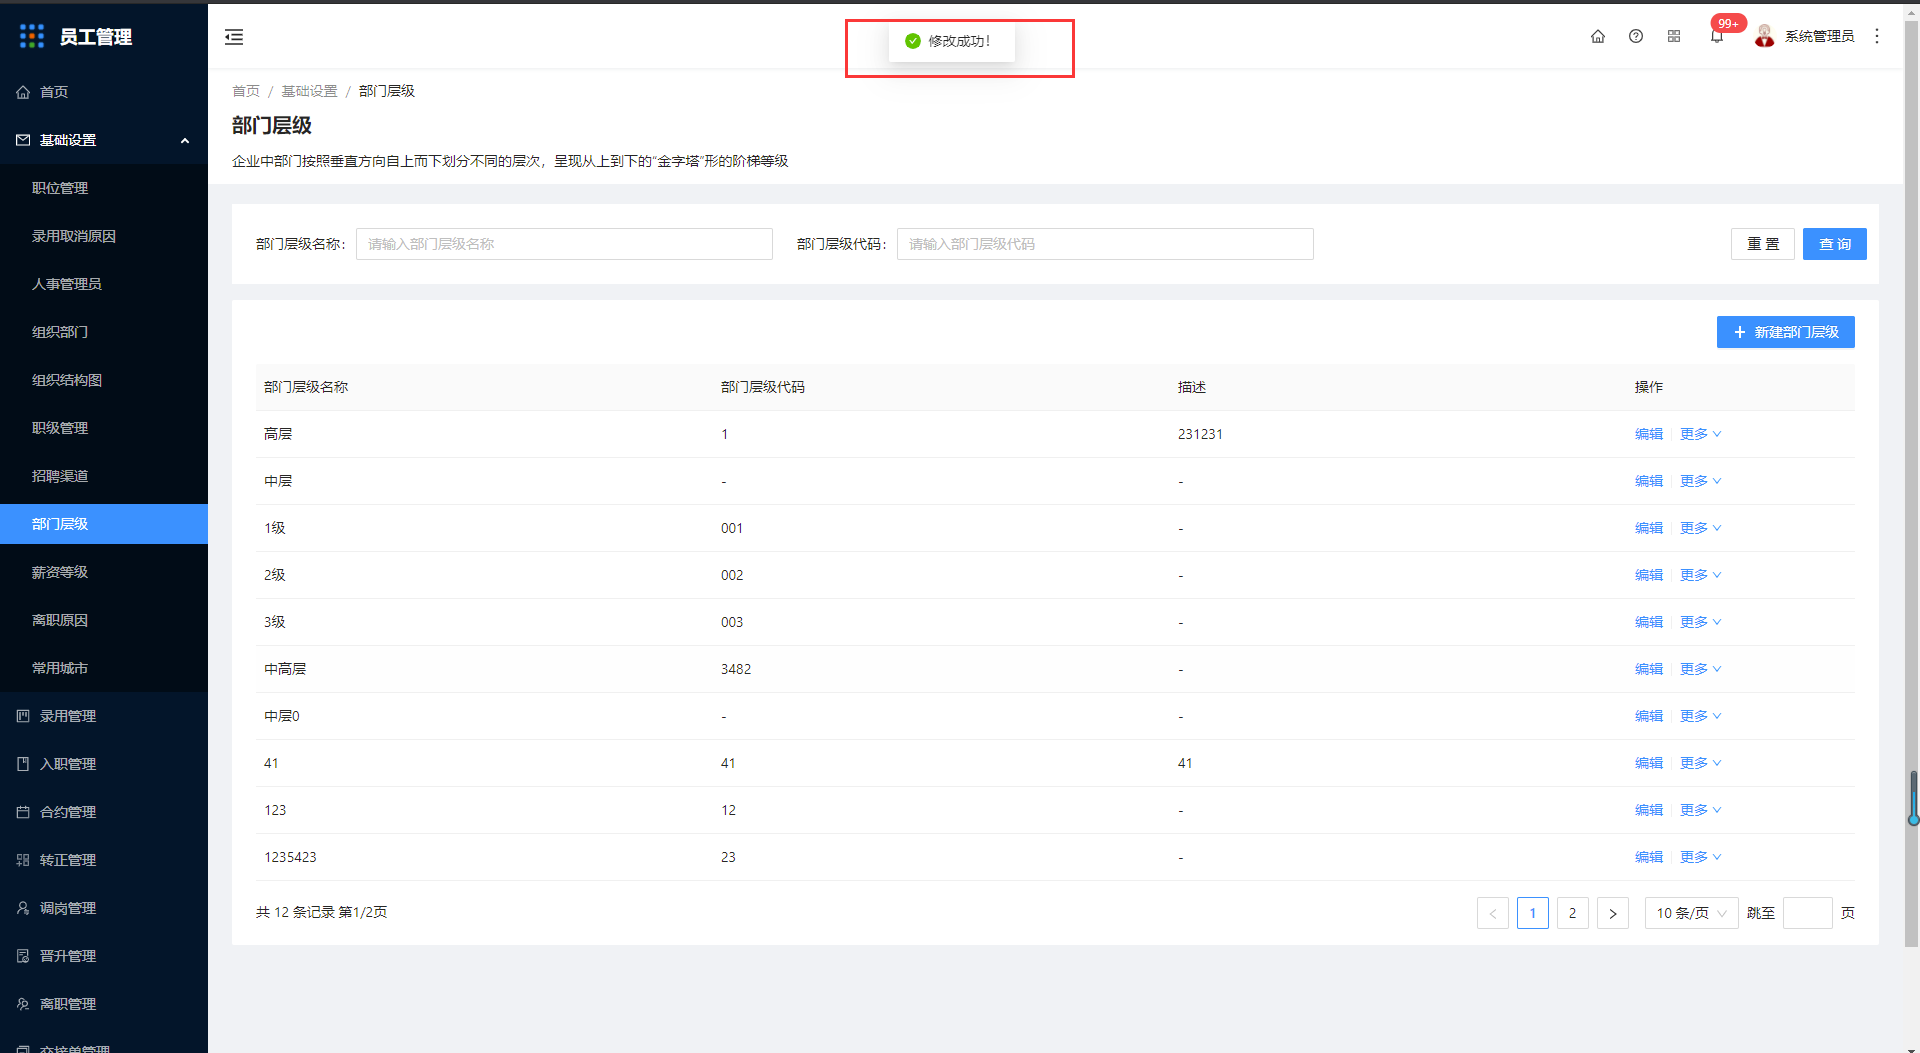Click 新建部门层级 button
This screenshot has height=1053, width=1920.
pos(1786,332)
